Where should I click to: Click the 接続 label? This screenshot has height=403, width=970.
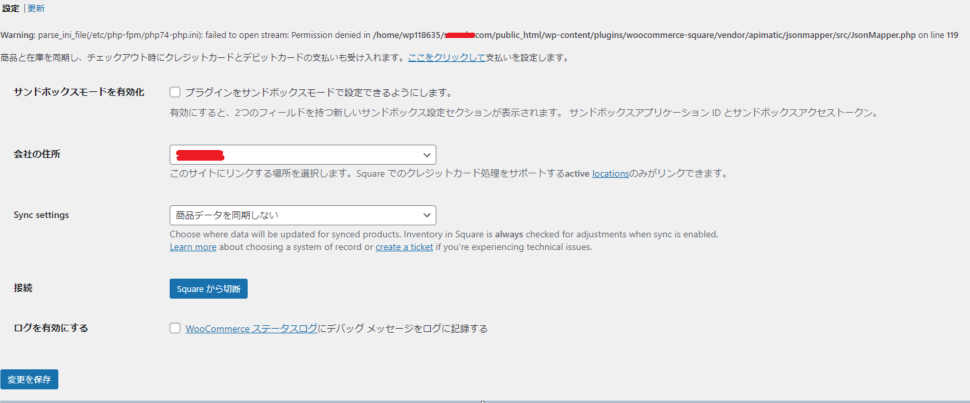click(22, 288)
